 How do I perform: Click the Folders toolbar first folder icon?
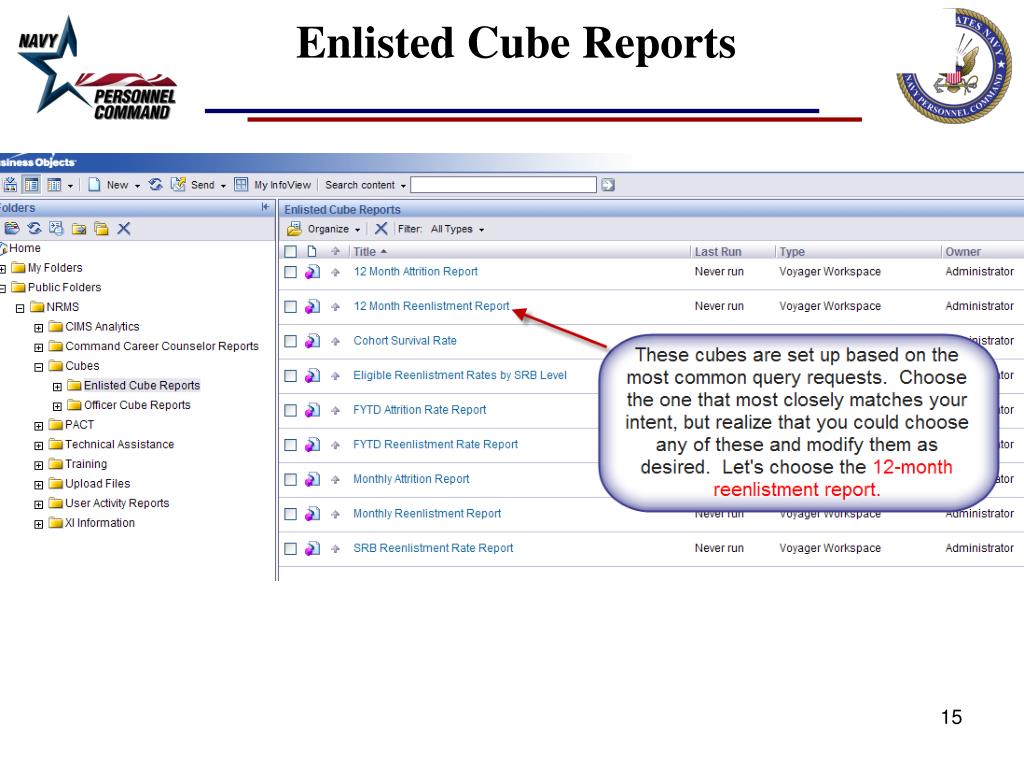pyautogui.click(x=12, y=228)
